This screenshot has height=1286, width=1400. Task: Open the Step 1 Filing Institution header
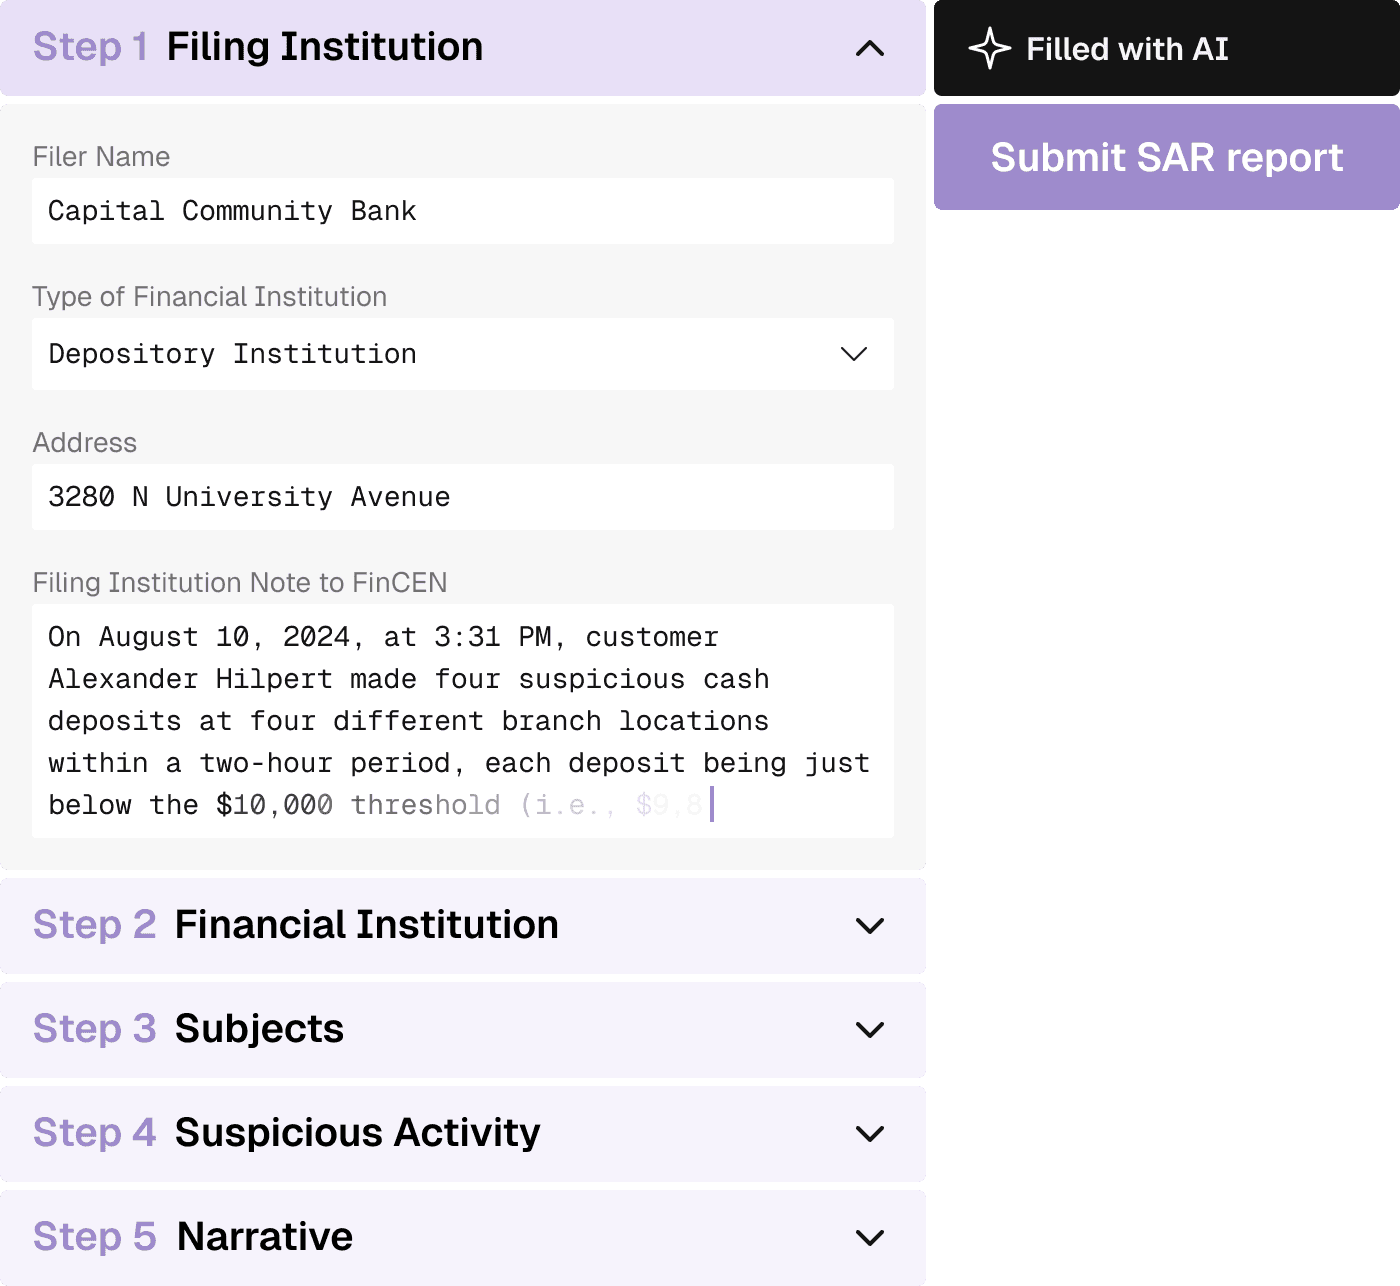463,48
